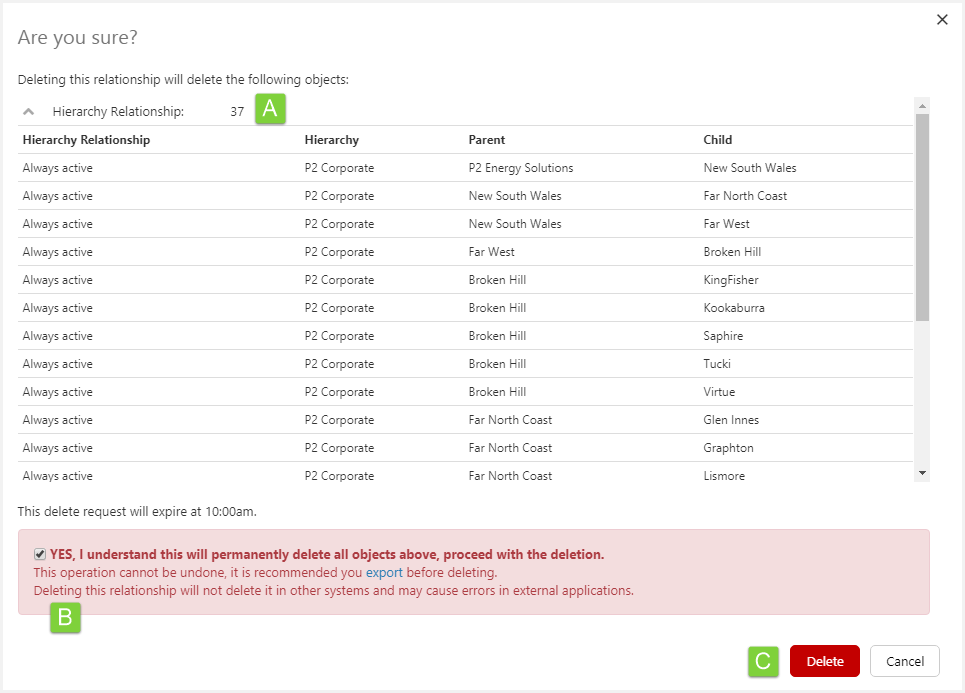Select the Lismore child row
Viewport: 965px width, 693px height.
[724, 476]
